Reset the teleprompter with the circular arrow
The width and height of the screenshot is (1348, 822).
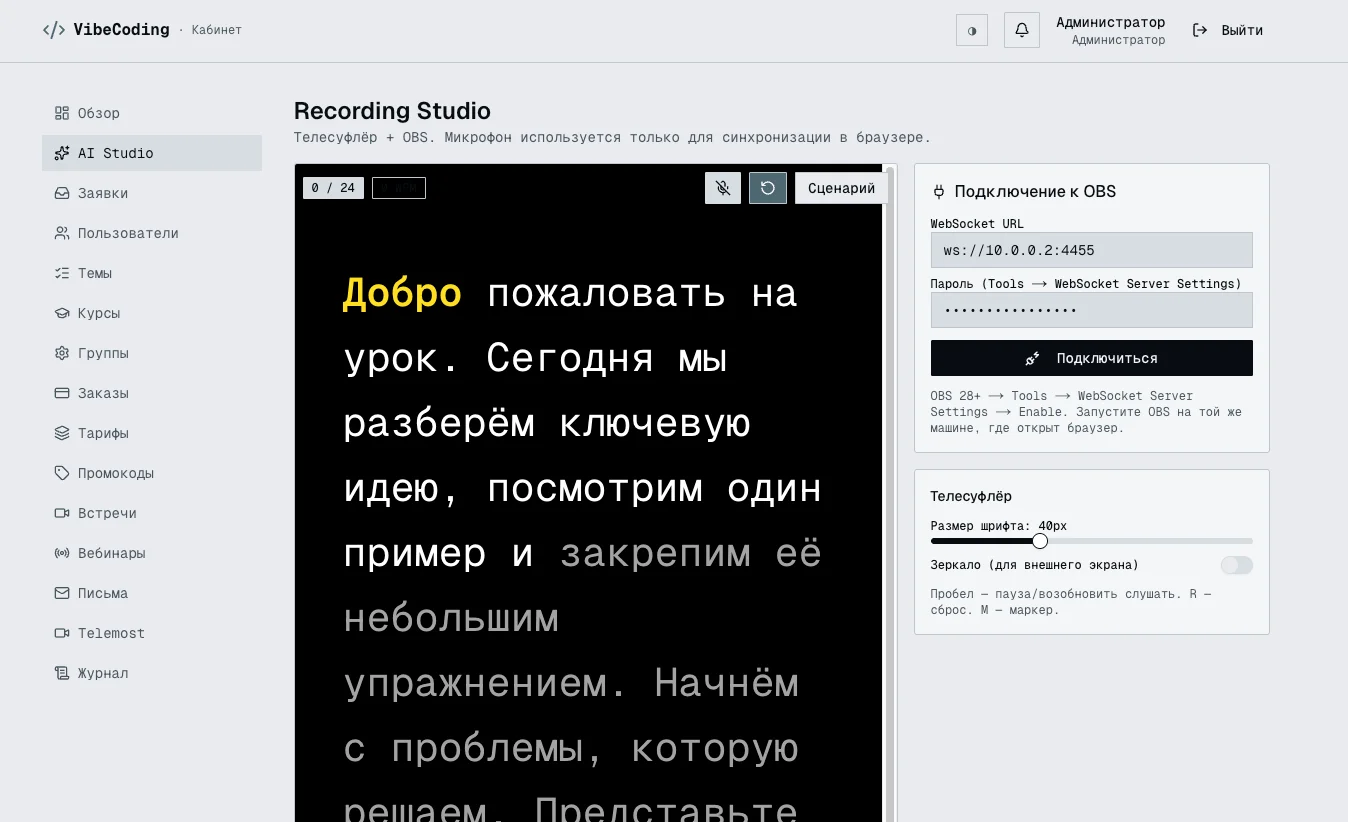point(768,188)
